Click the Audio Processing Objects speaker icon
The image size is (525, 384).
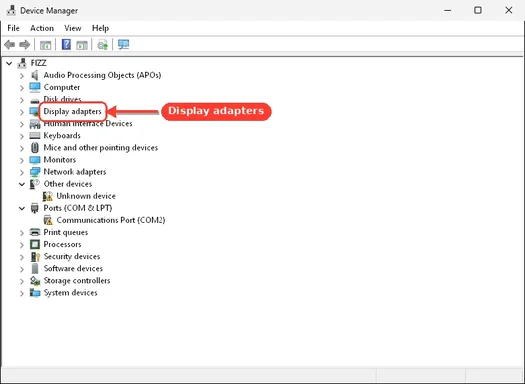(x=35, y=75)
